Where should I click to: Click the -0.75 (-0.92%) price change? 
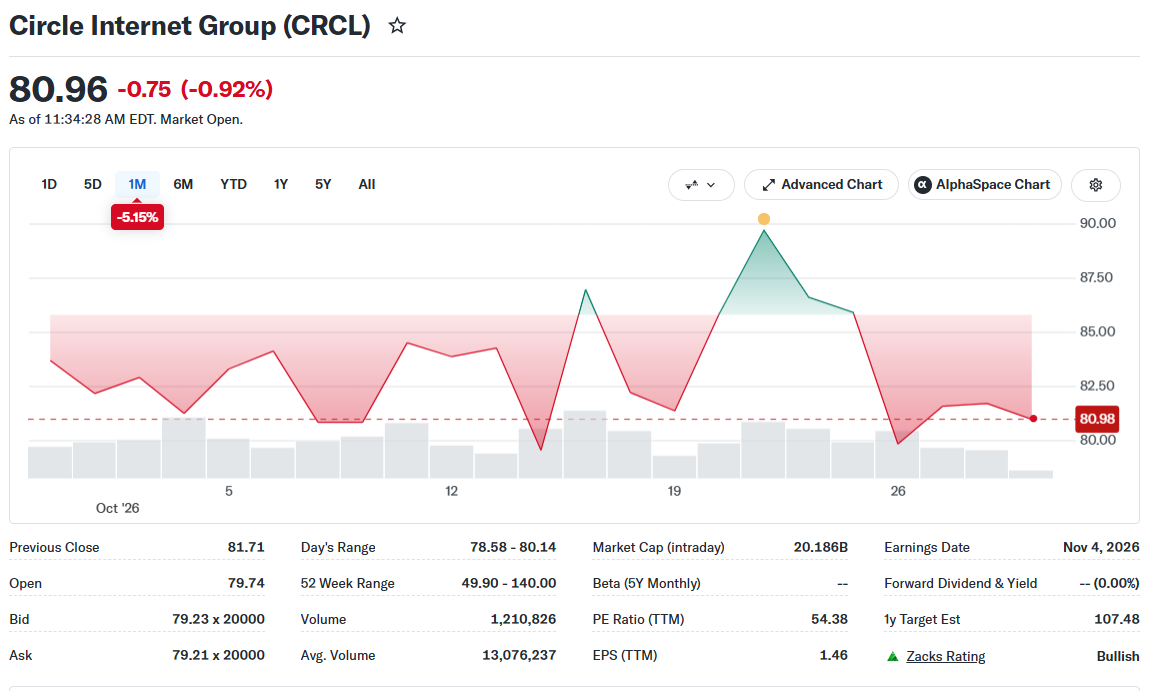coord(195,89)
